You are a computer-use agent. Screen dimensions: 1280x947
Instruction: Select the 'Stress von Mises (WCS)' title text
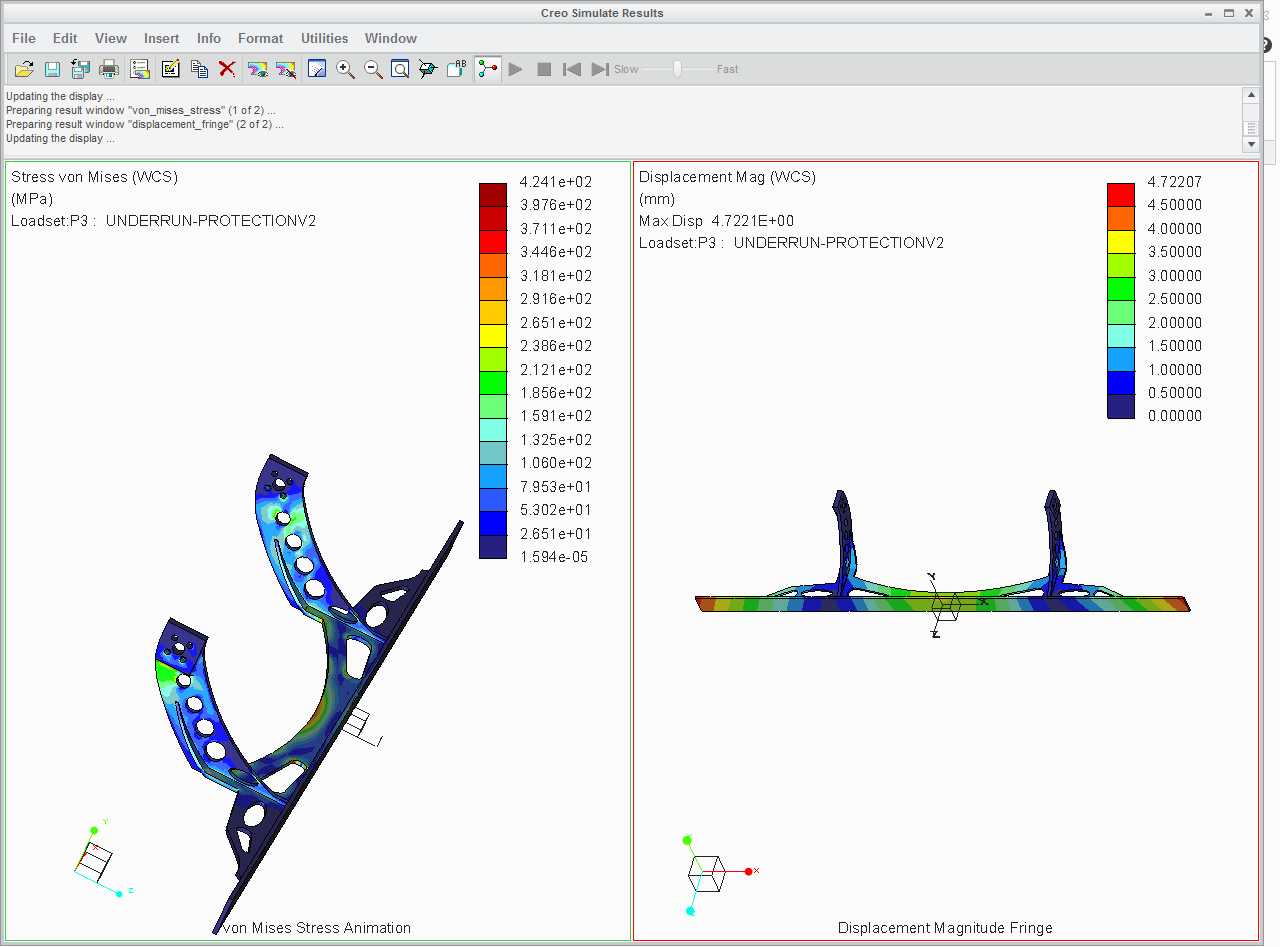94,177
